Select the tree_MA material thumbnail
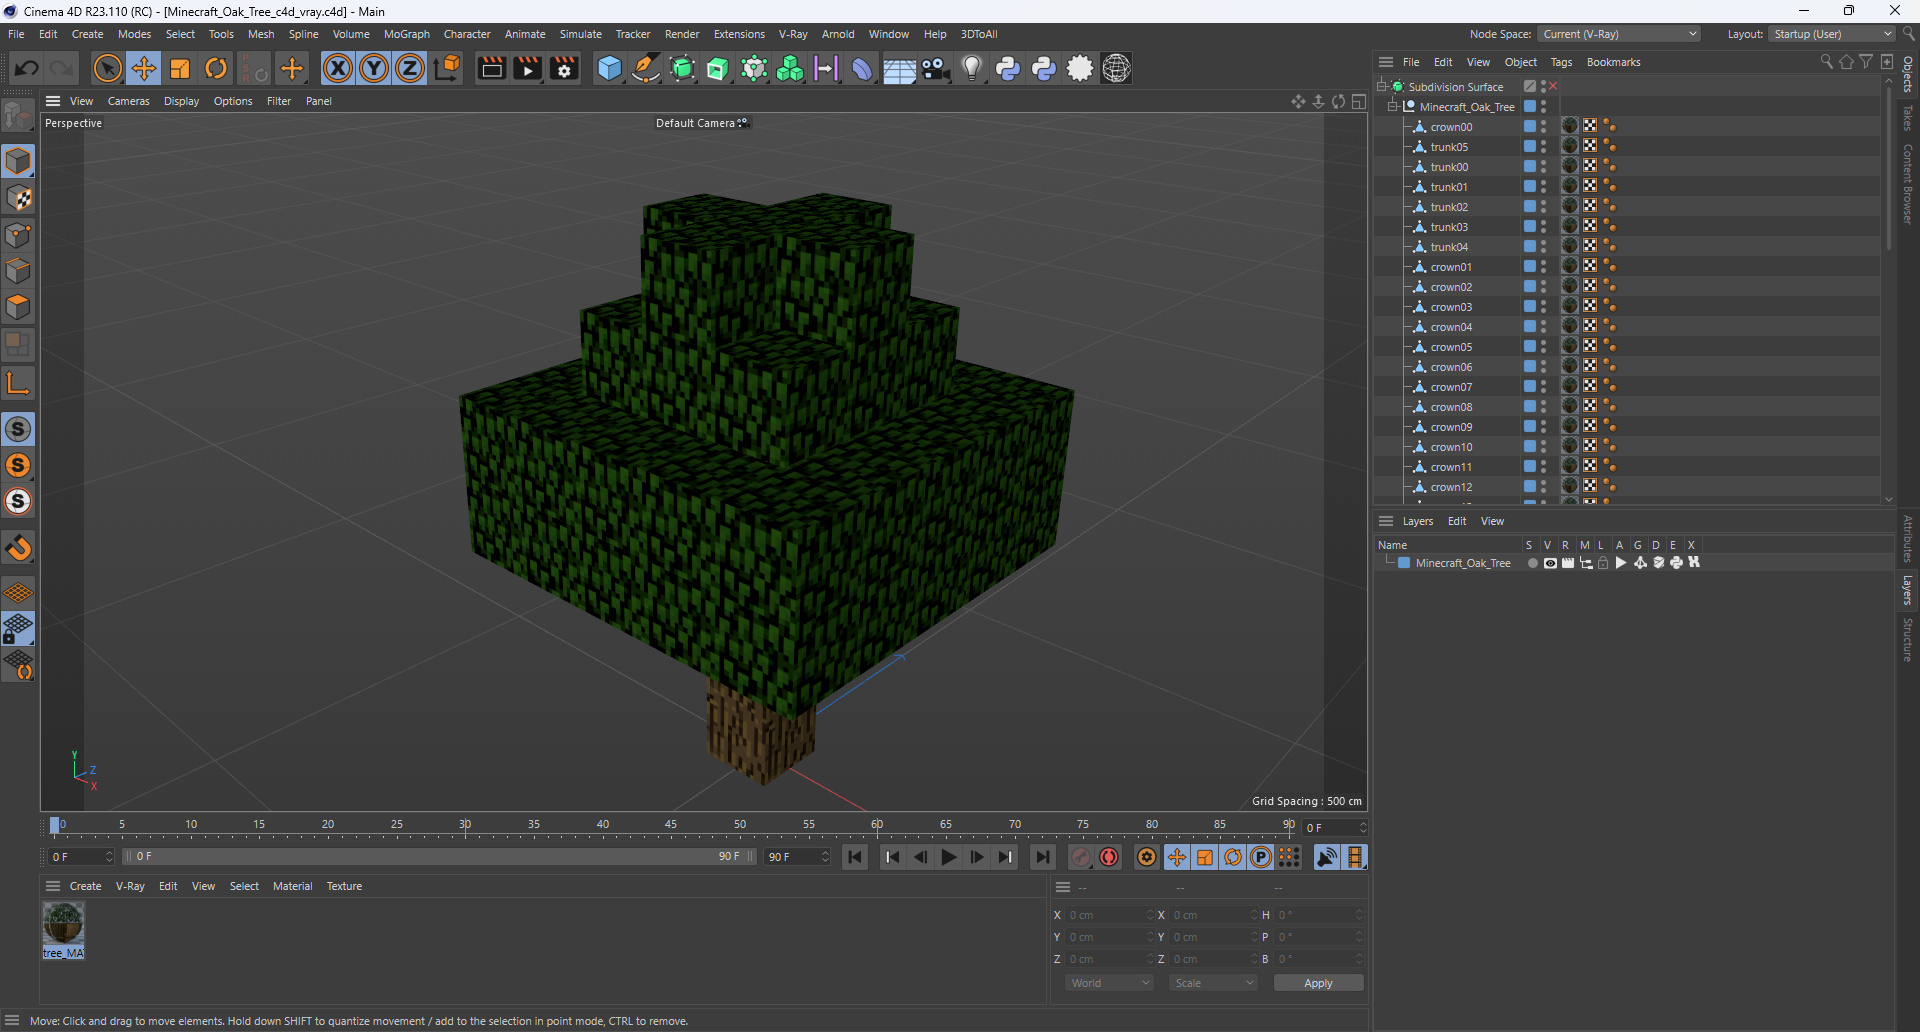 pyautogui.click(x=63, y=930)
